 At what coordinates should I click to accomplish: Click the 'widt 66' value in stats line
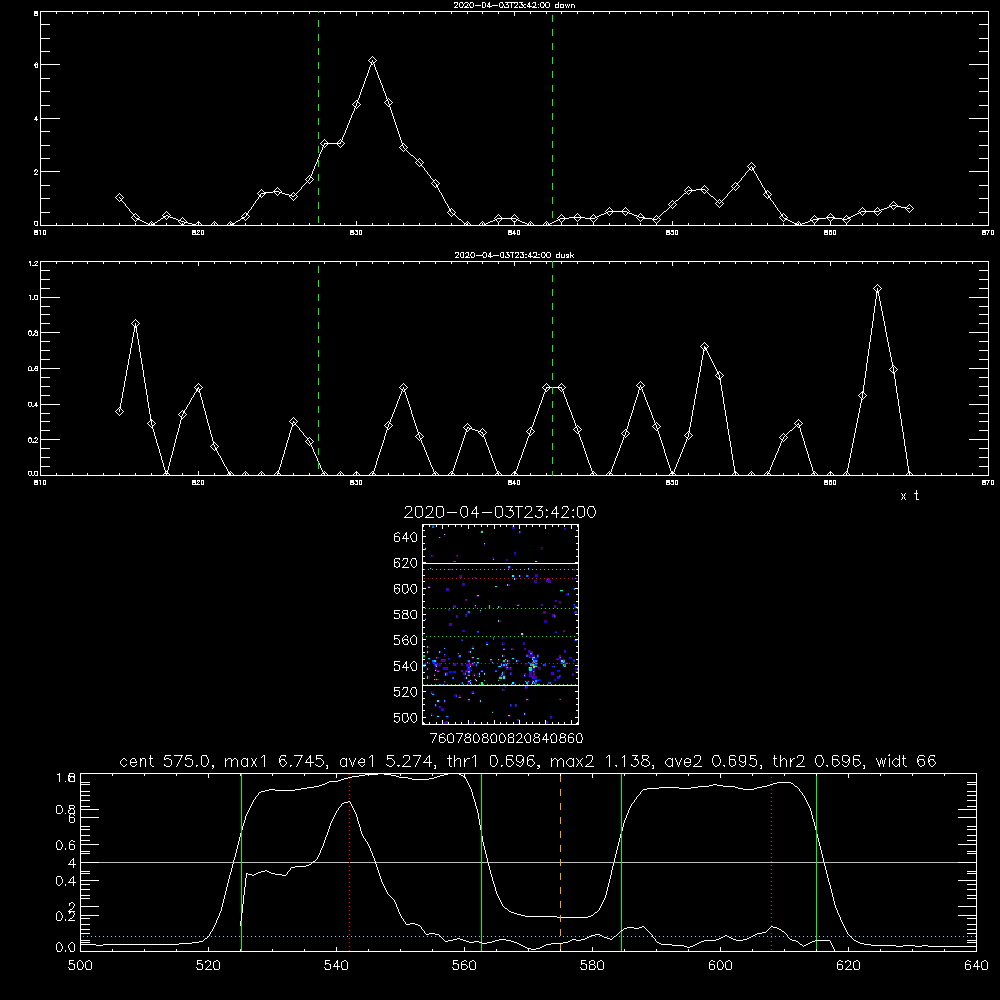[x=906, y=761]
